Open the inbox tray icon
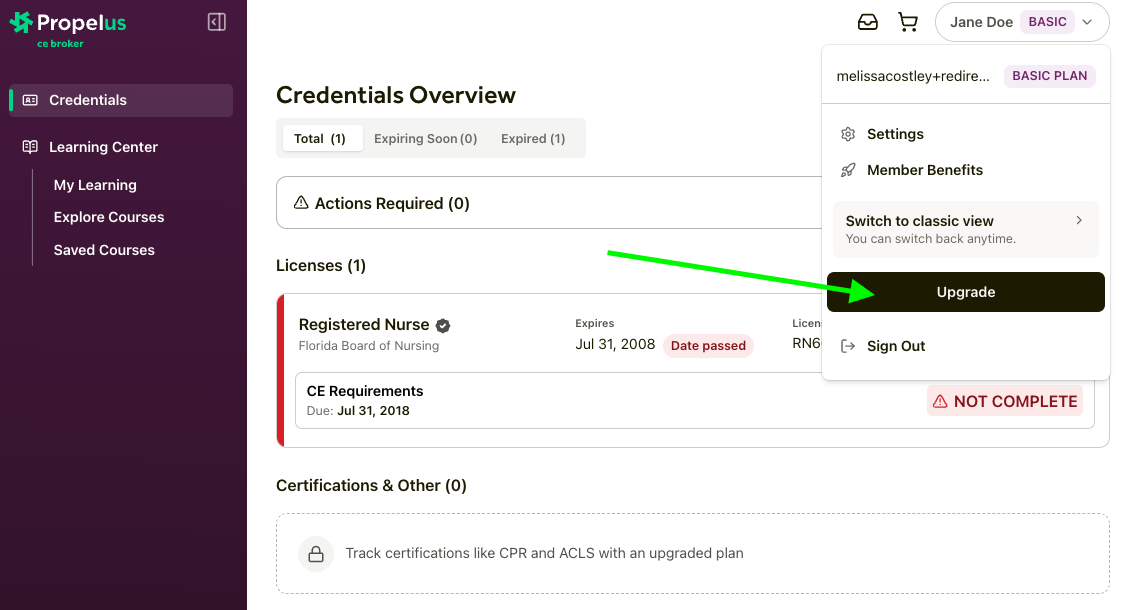The width and height of the screenshot is (1127, 610). pyautogui.click(x=868, y=22)
